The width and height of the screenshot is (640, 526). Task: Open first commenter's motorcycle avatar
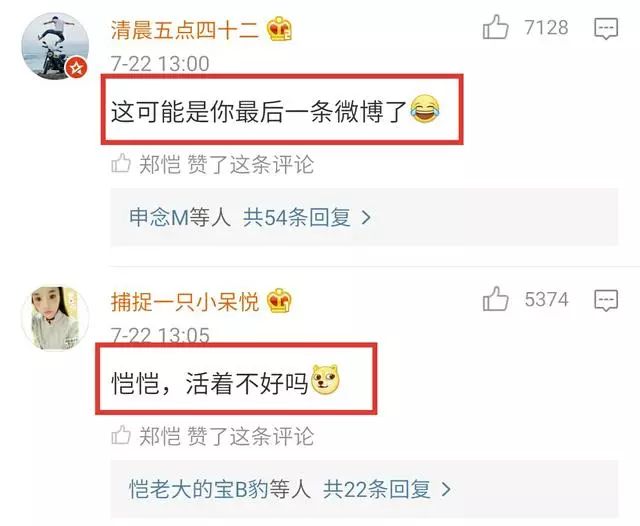pos(55,46)
